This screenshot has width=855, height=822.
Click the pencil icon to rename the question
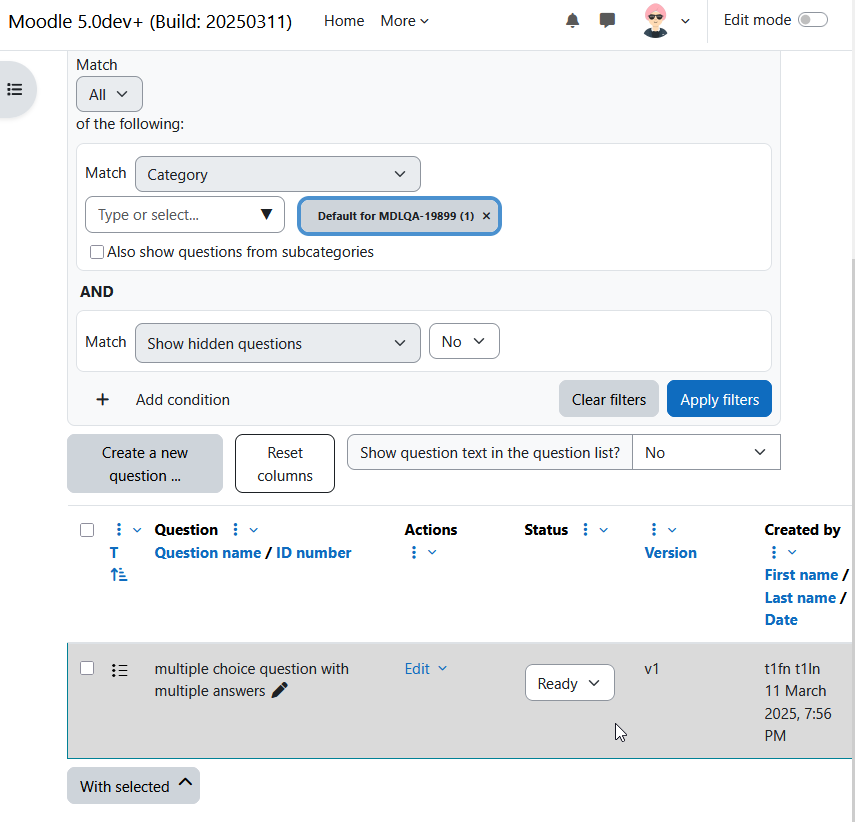[280, 691]
